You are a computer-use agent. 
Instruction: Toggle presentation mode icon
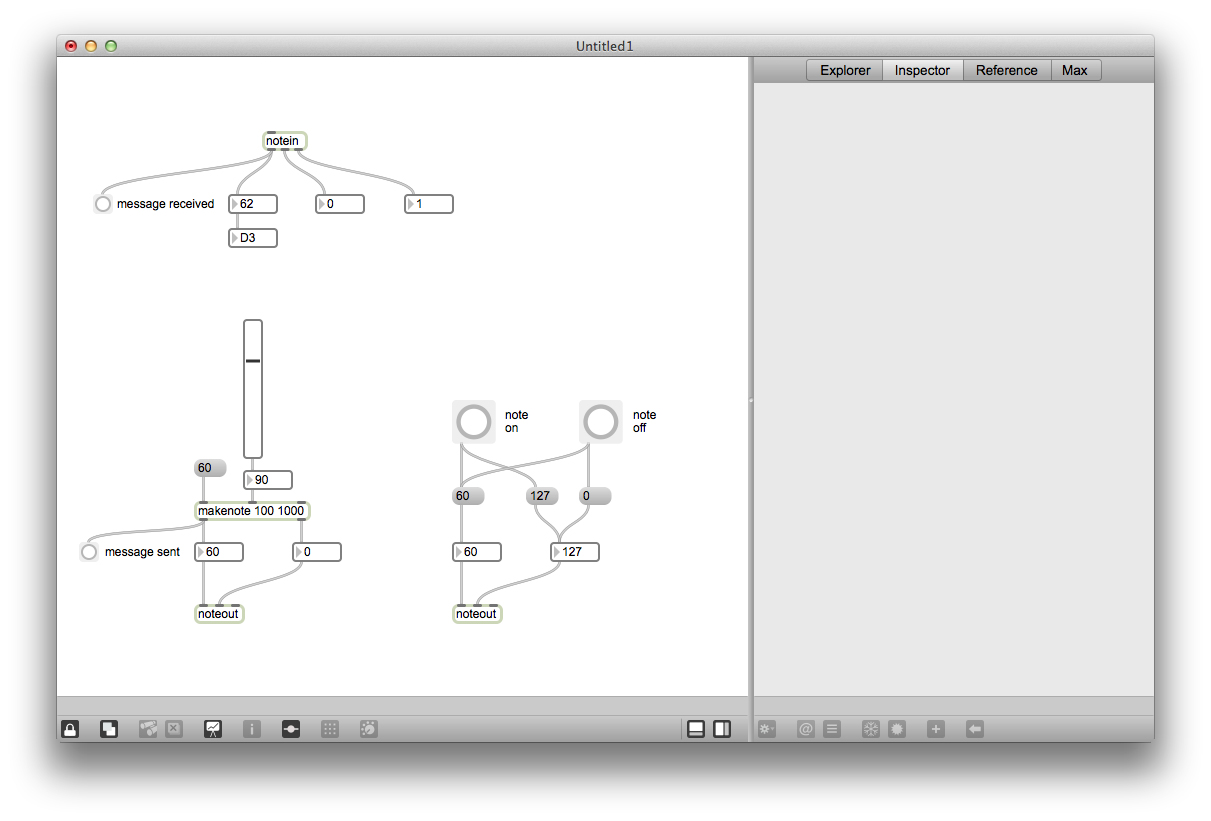tap(213, 729)
